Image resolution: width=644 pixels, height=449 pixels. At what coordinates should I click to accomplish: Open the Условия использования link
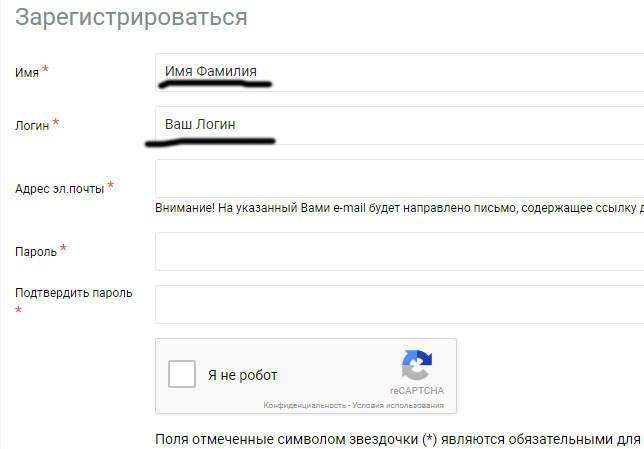tap(398, 405)
